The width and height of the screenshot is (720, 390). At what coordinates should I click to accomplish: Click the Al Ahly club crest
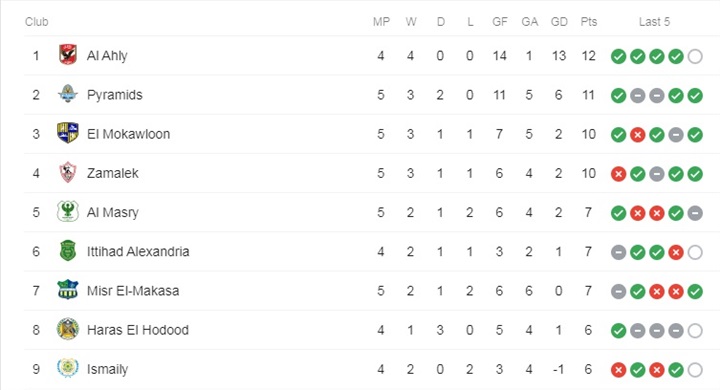click(68, 55)
